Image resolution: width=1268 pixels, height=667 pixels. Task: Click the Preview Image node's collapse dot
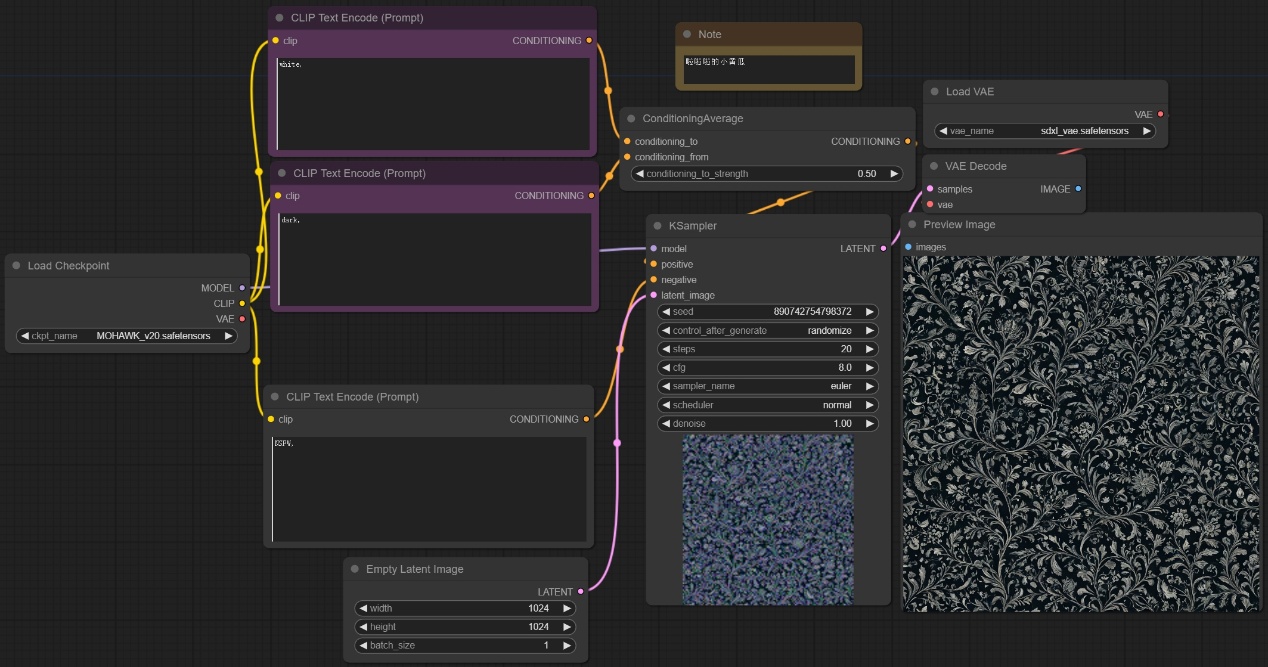point(912,225)
